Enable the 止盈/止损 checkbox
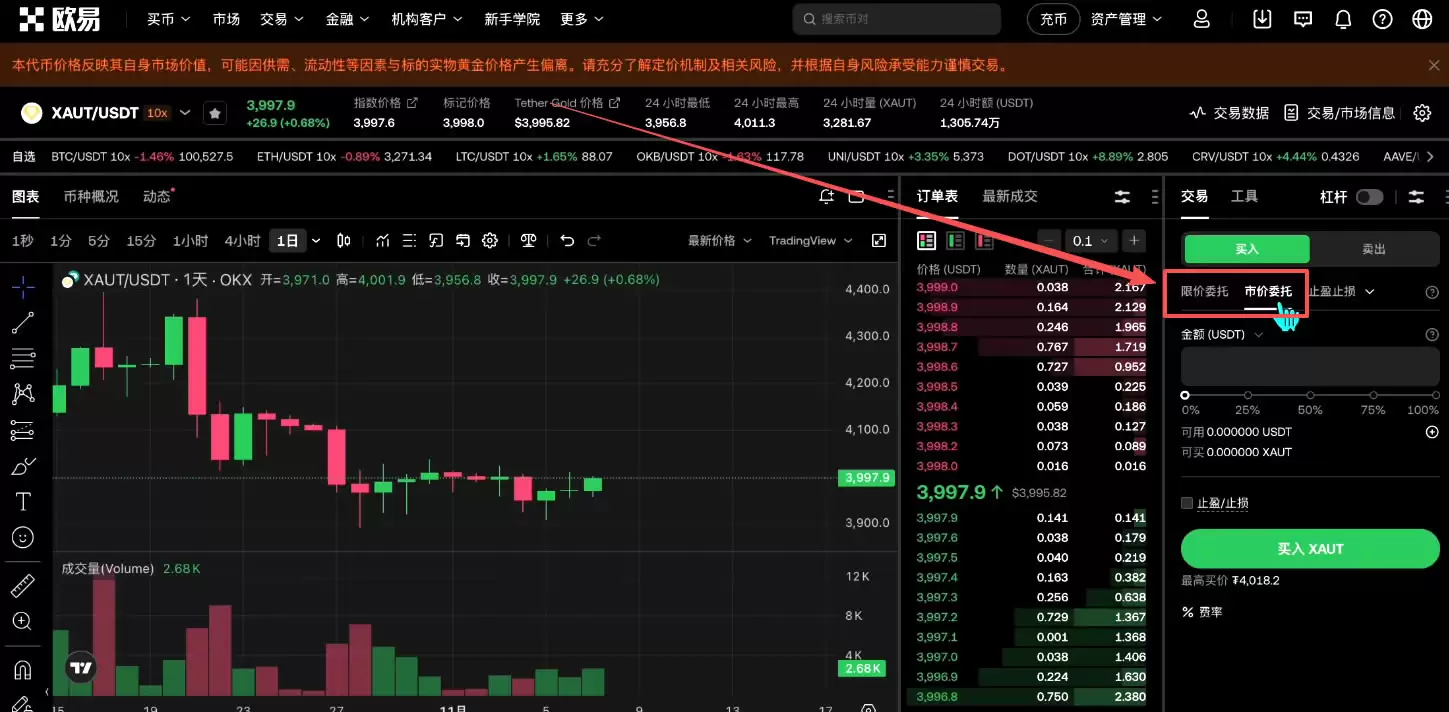The width and height of the screenshot is (1449, 712). point(1187,502)
